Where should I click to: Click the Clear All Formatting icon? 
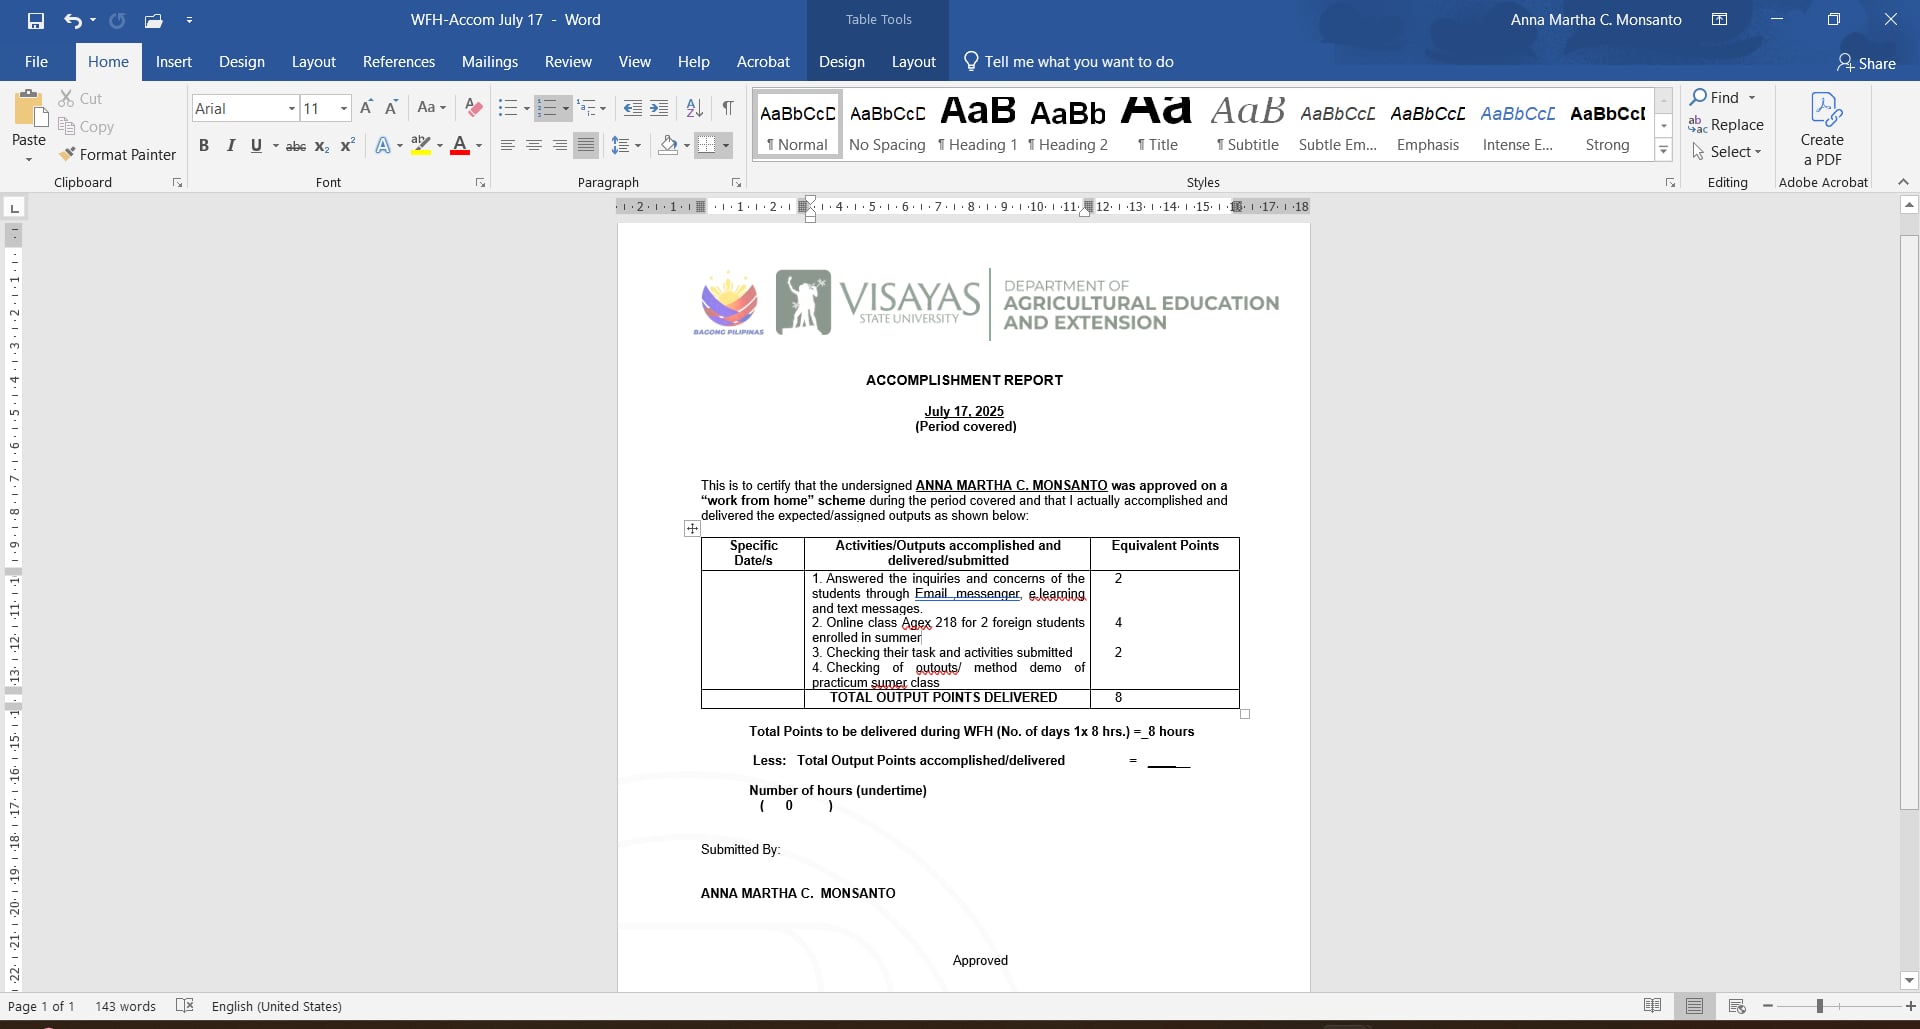click(x=474, y=108)
